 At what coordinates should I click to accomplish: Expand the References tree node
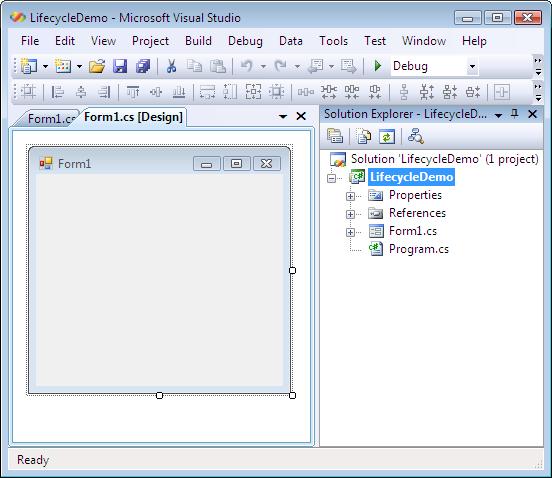click(x=350, y=214)
